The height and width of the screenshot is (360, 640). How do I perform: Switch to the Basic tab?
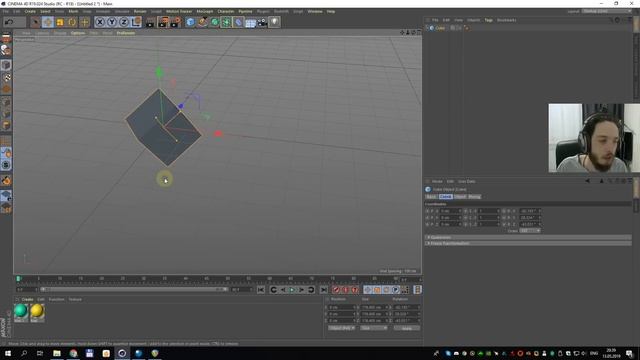coord(431,197)
